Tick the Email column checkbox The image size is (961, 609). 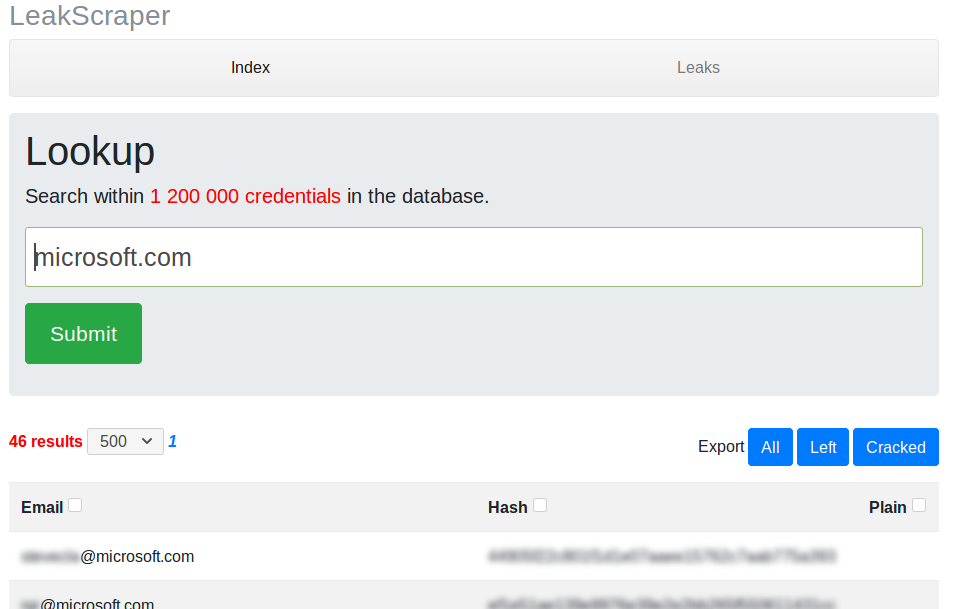(75, 505)
